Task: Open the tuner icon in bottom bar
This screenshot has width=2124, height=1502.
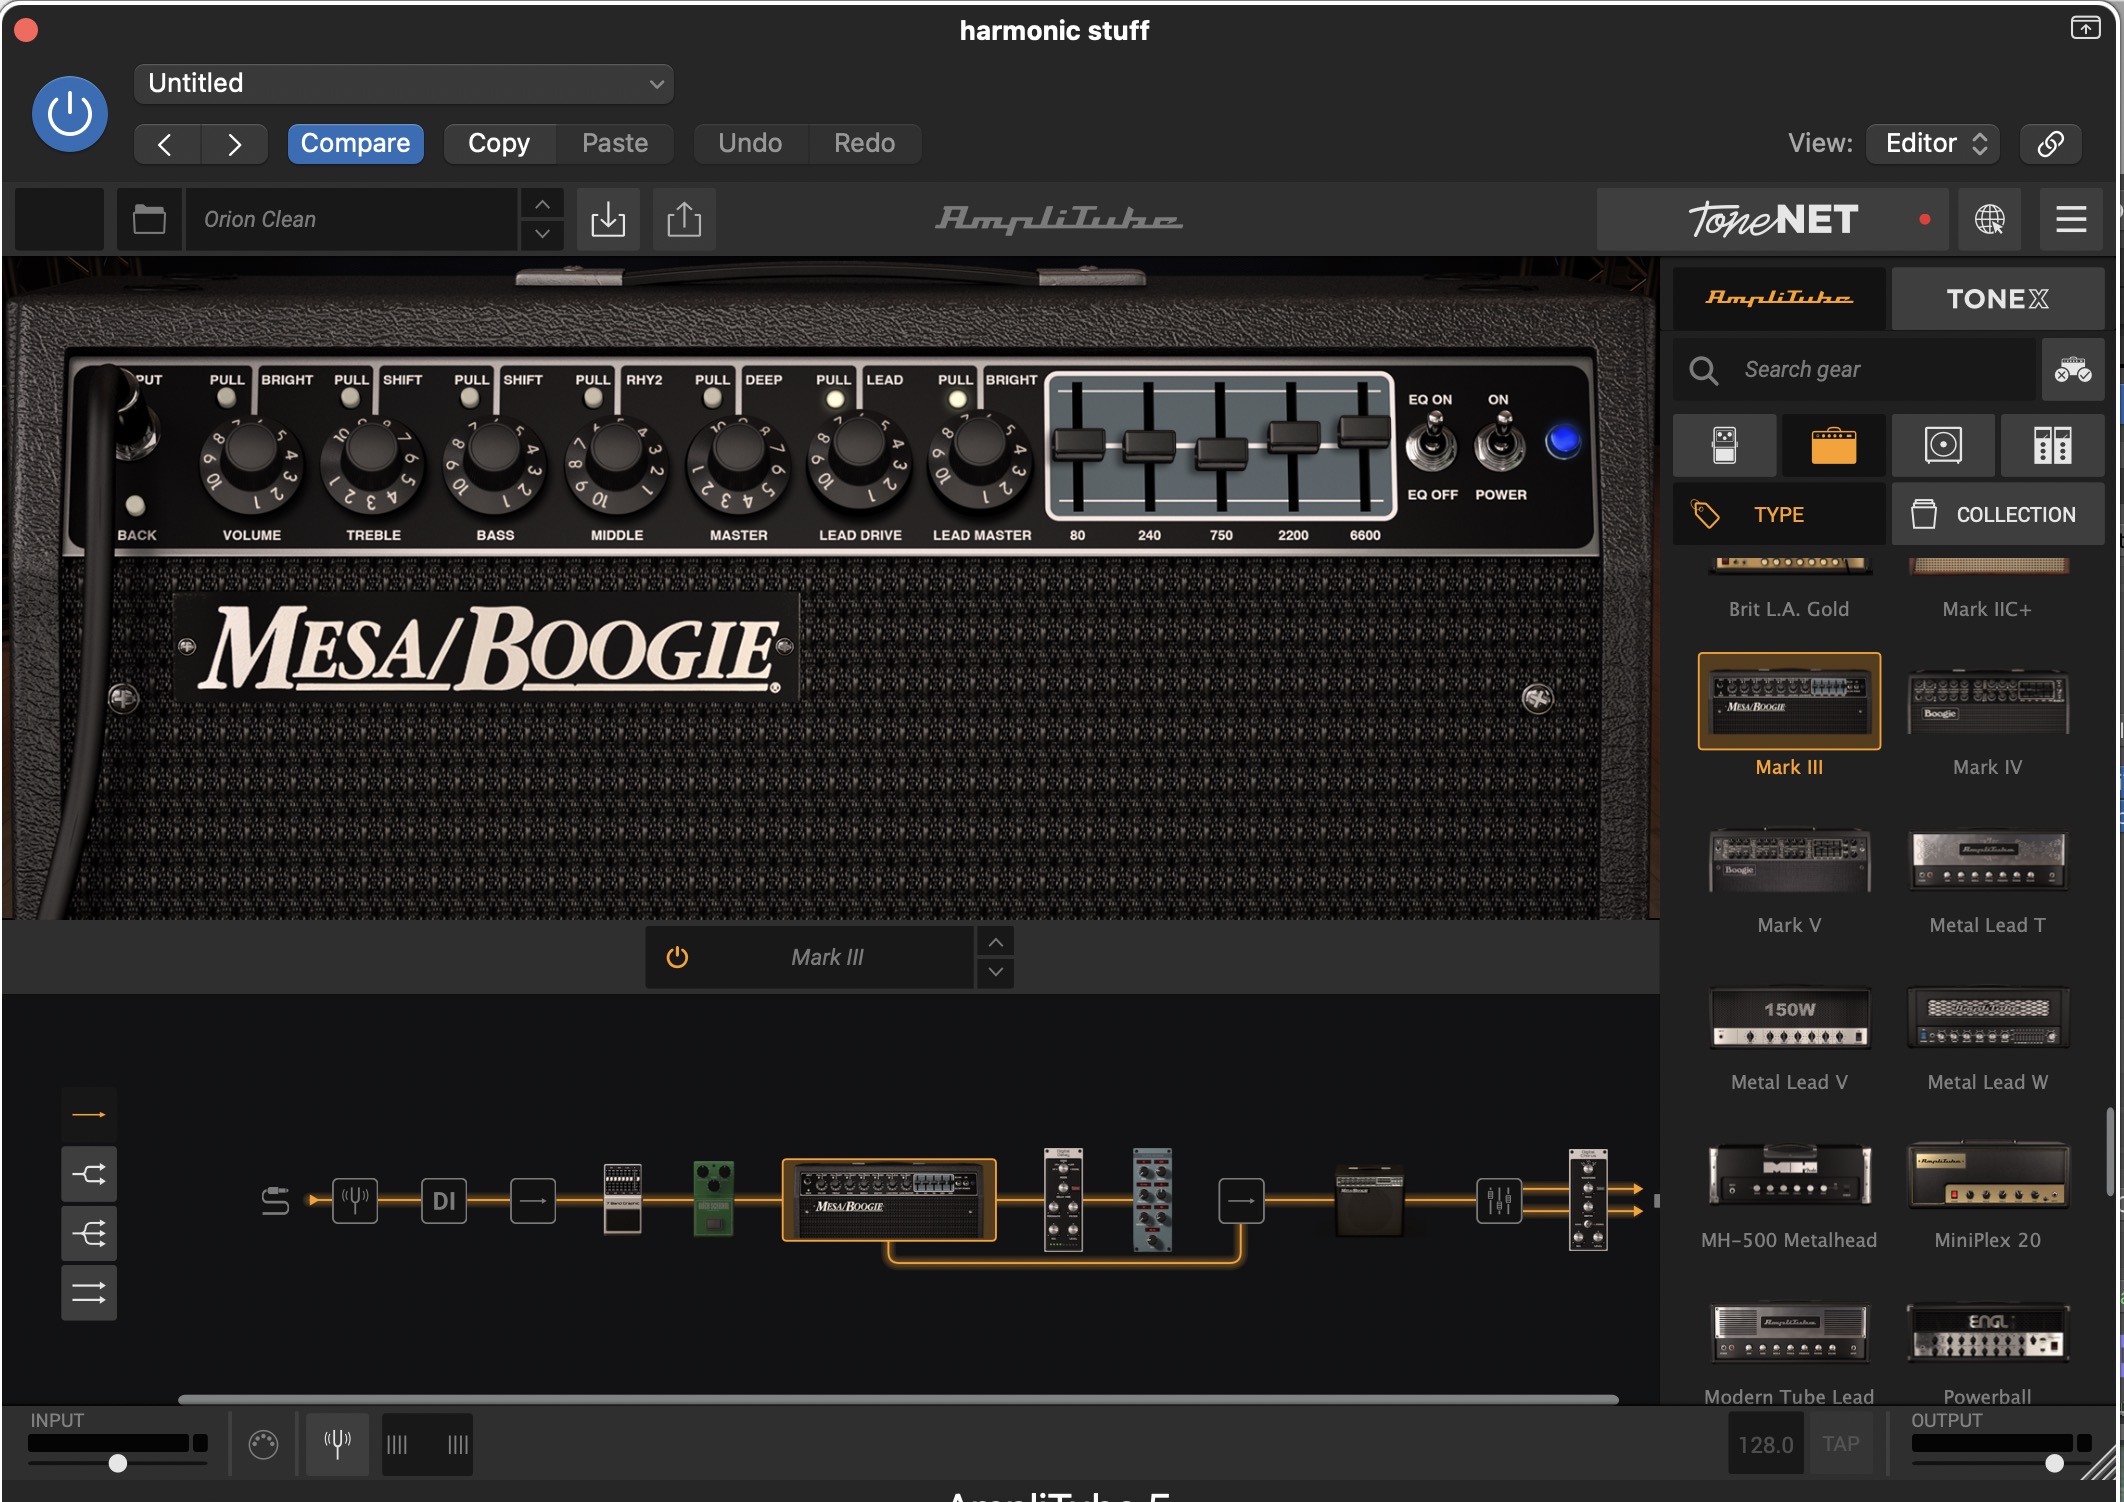Action: (x=337, y=1443)
